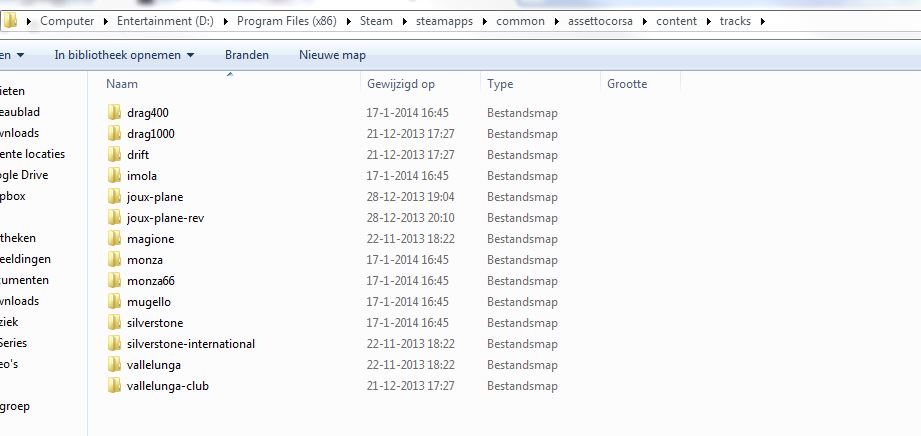
Task: Expand the arrow after 'tracks' in address bar
Action: tap(763, 21)
